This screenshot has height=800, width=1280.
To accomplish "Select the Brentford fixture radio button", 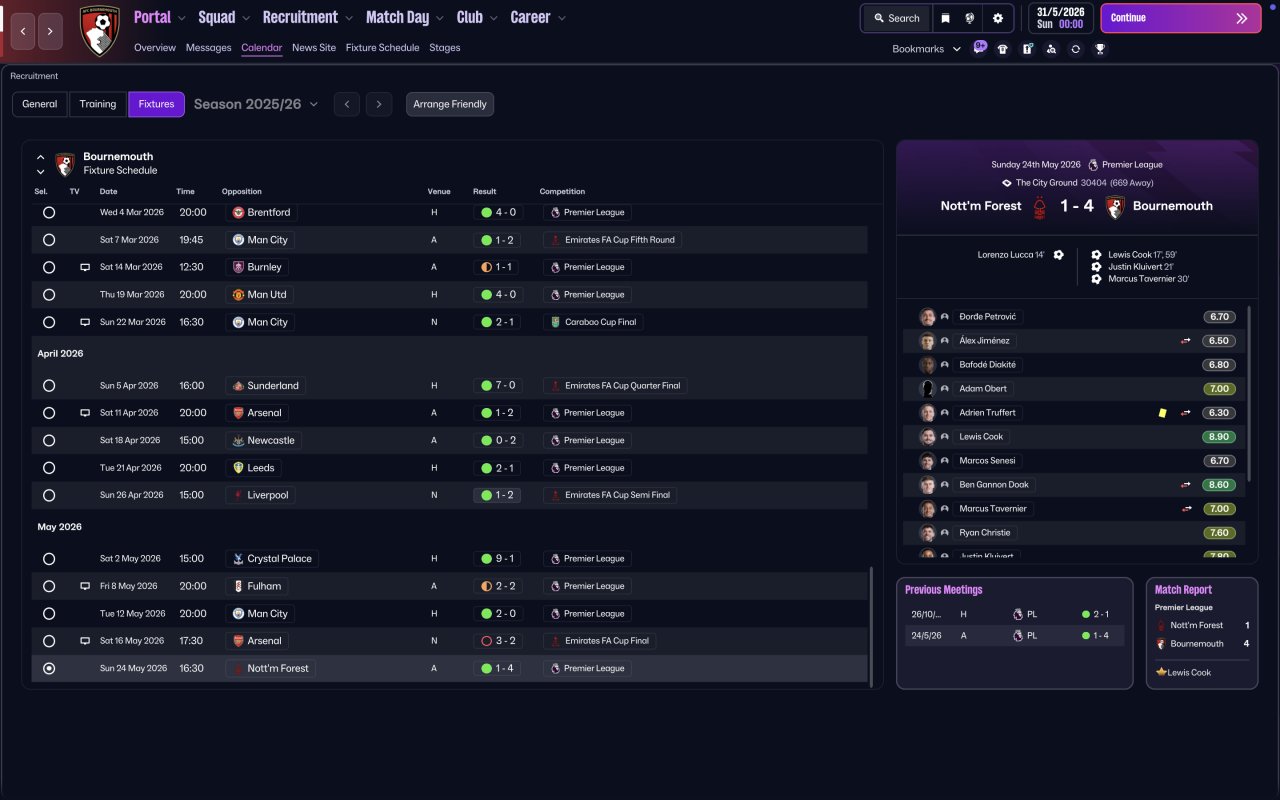I will point(49,213).
